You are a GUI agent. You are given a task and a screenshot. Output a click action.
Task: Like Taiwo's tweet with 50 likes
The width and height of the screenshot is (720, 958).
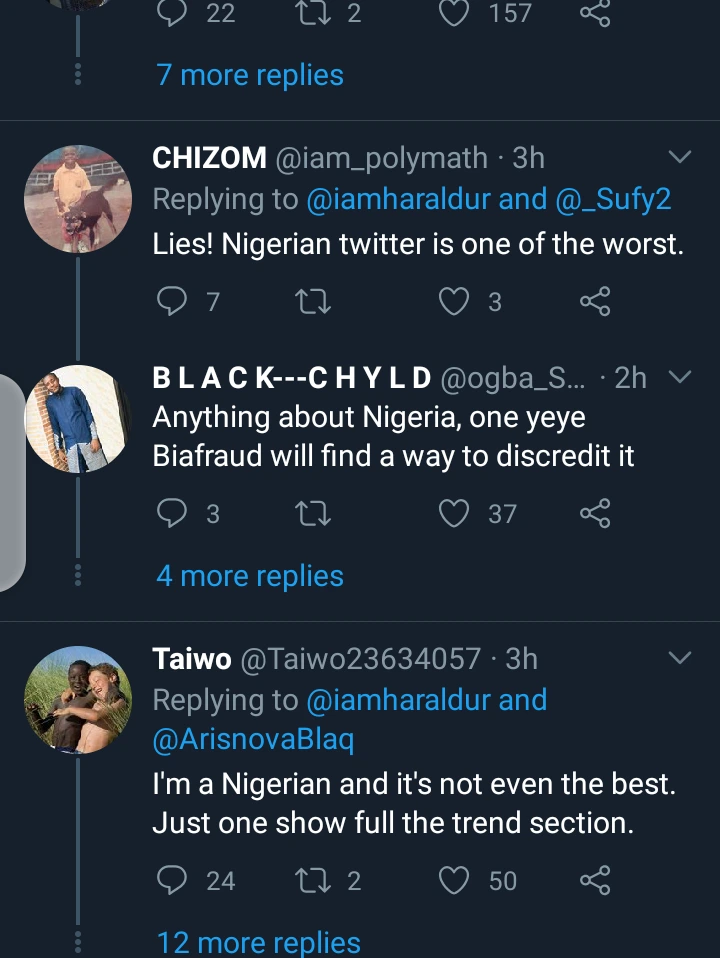pyautogui.click(x=455, y=880)
